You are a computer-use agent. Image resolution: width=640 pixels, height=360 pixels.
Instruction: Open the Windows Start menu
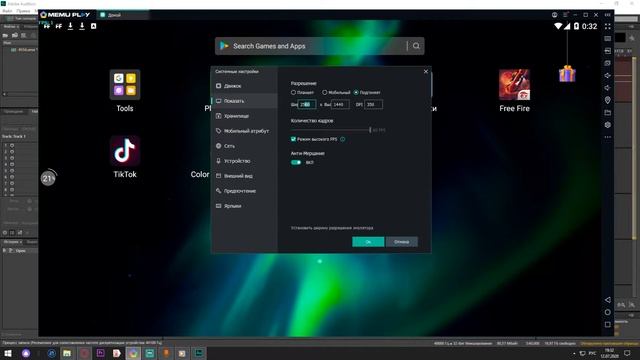[8, 353]
